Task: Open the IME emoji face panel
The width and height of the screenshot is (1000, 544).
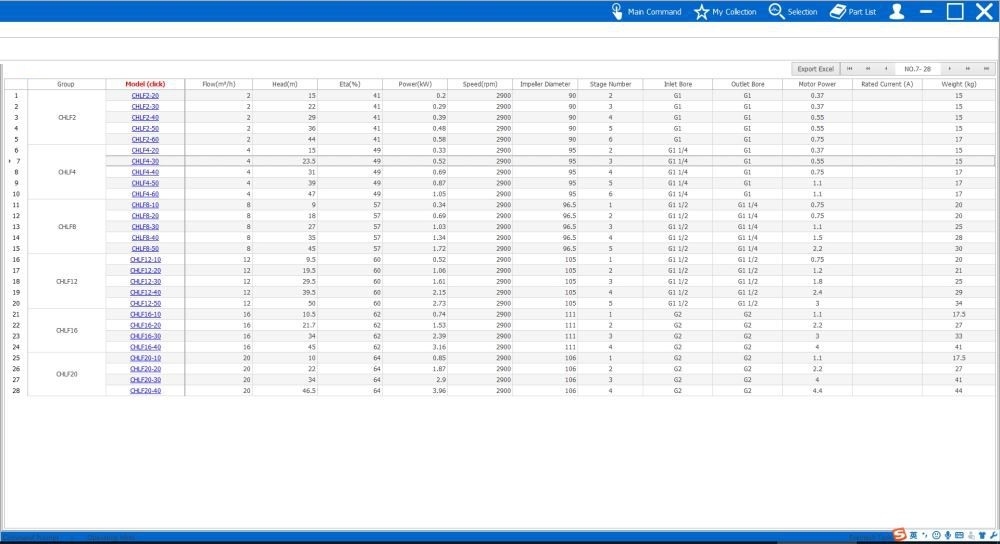Action: [936, 536]
